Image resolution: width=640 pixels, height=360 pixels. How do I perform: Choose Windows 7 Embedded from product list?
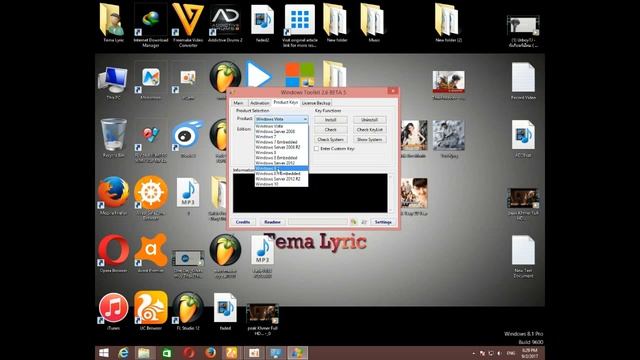click(276, 142)
